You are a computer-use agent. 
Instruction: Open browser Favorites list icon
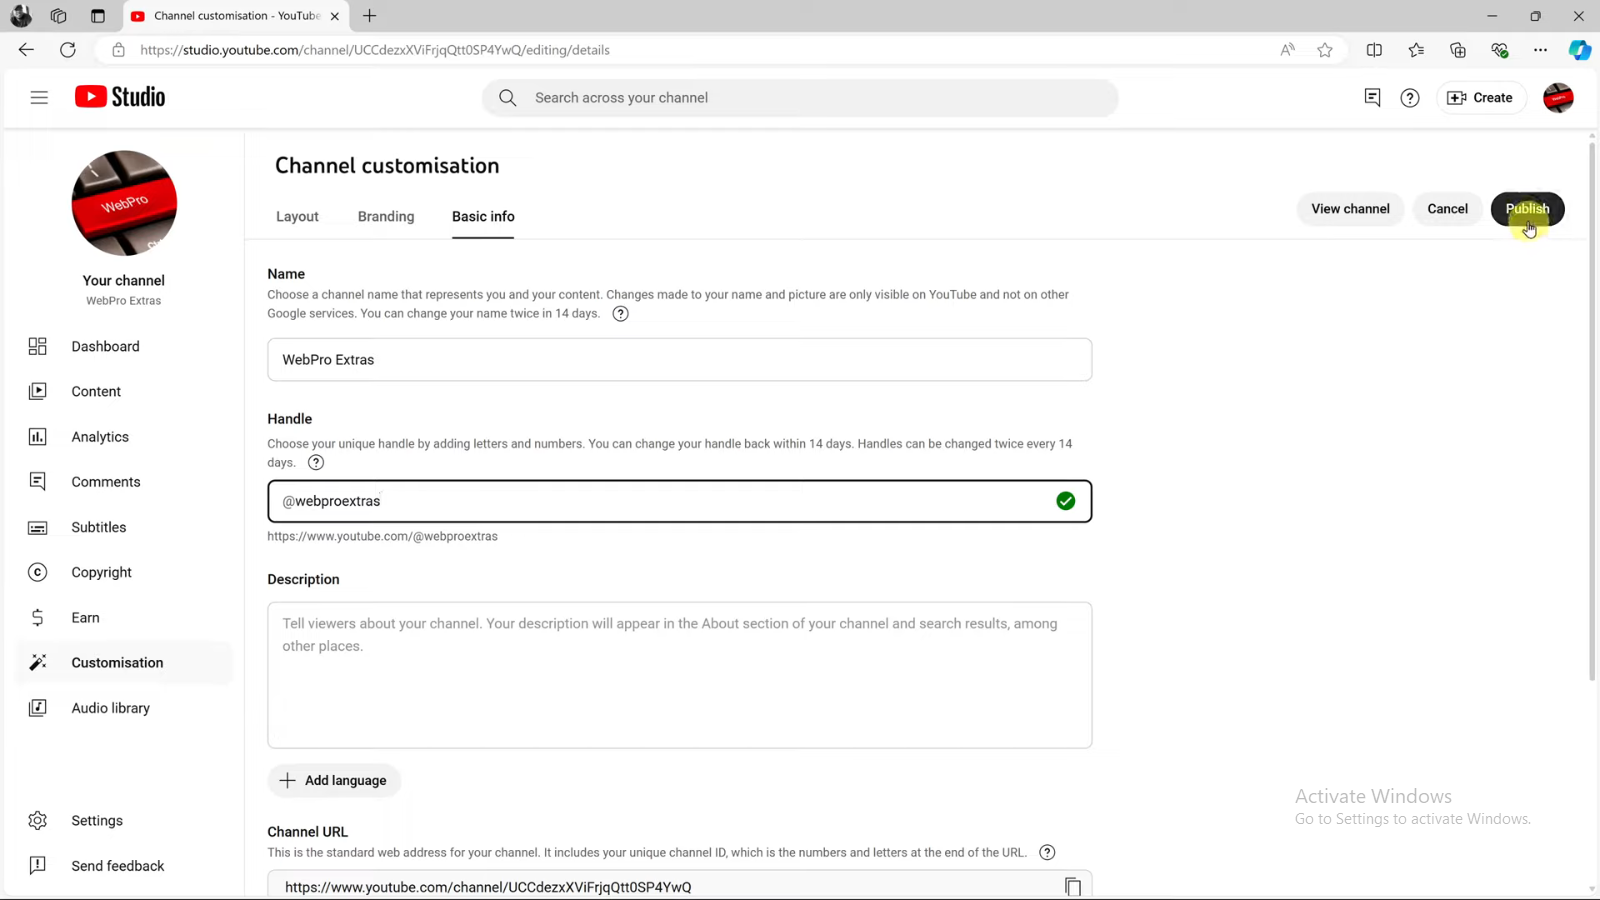pos(1416,50)
